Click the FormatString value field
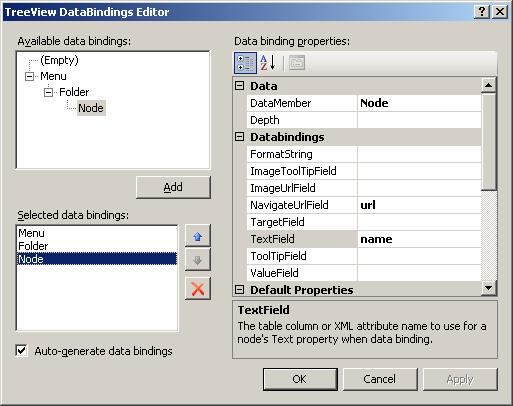The width and height of the screenshot is (513, 406). pyautogui.click(x=419, y=154)
